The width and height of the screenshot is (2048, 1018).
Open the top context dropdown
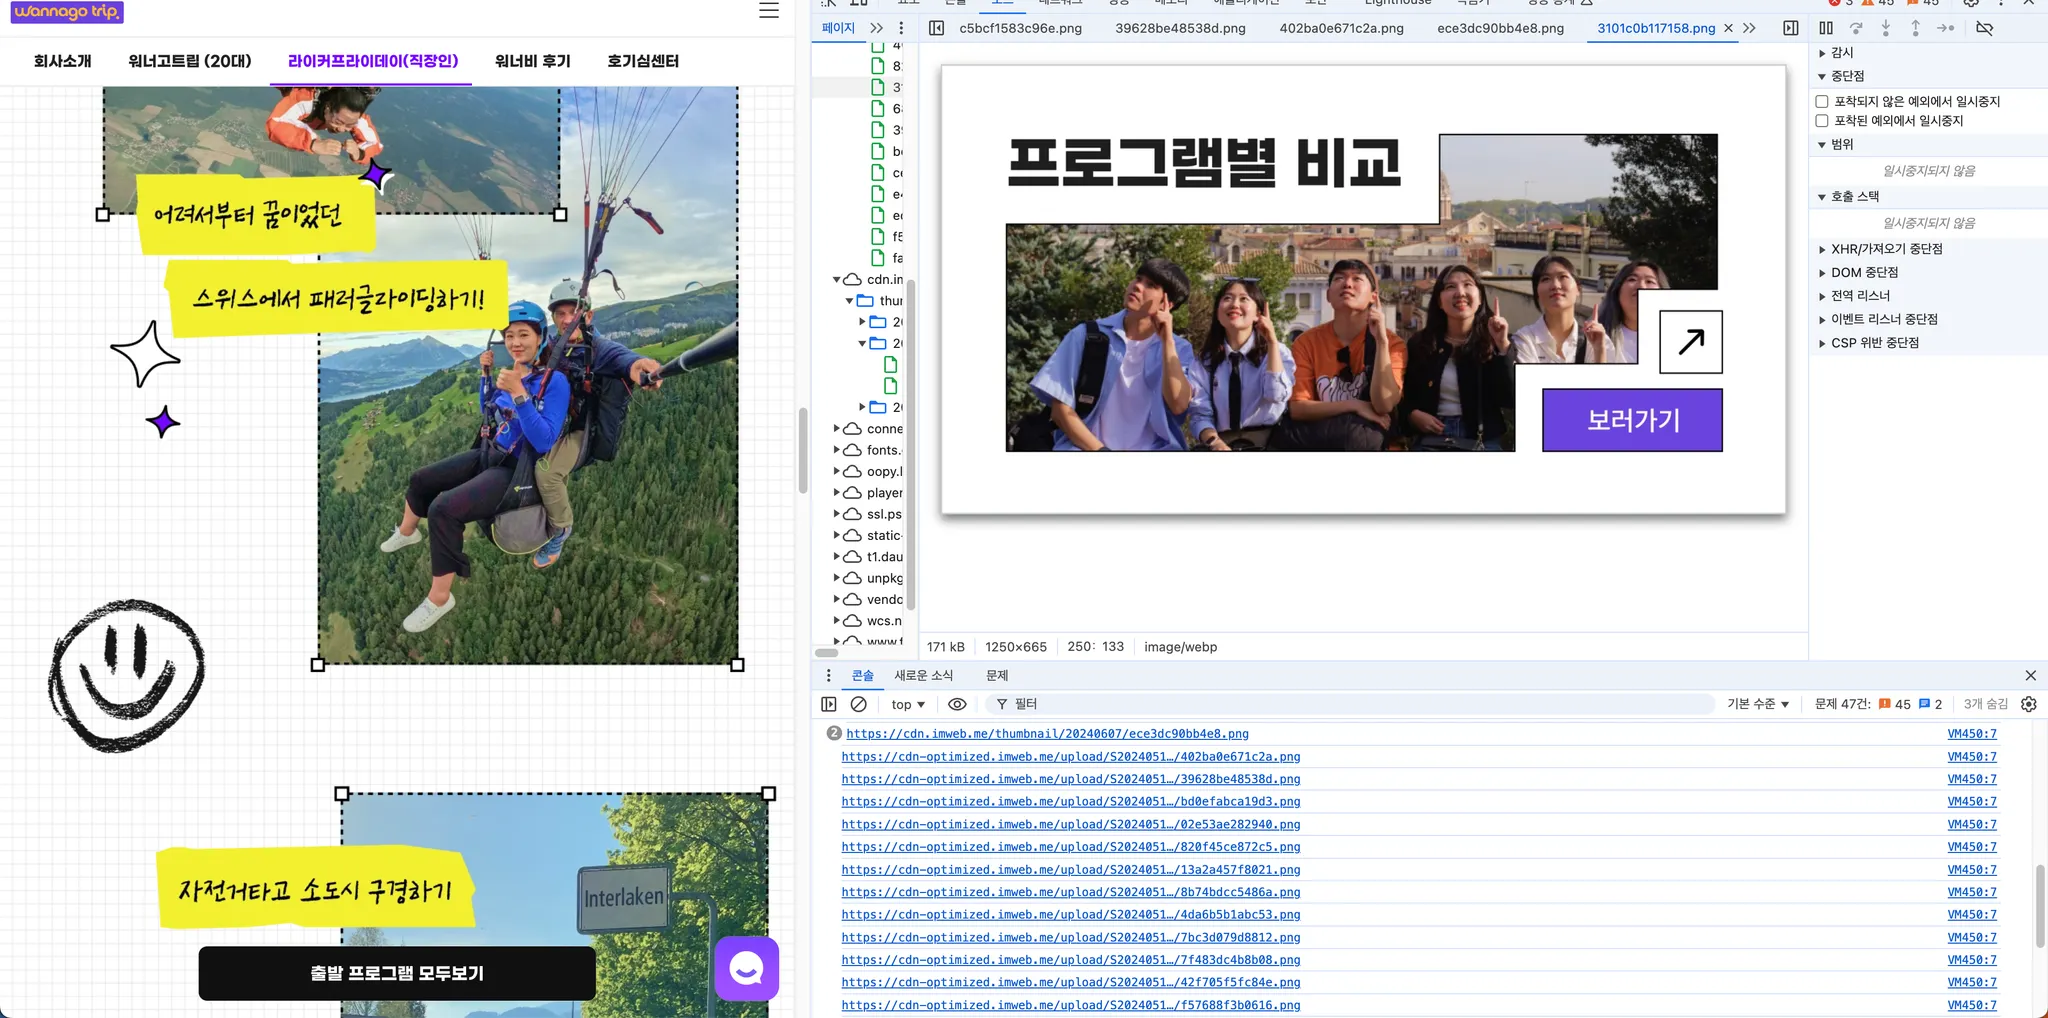908,704
